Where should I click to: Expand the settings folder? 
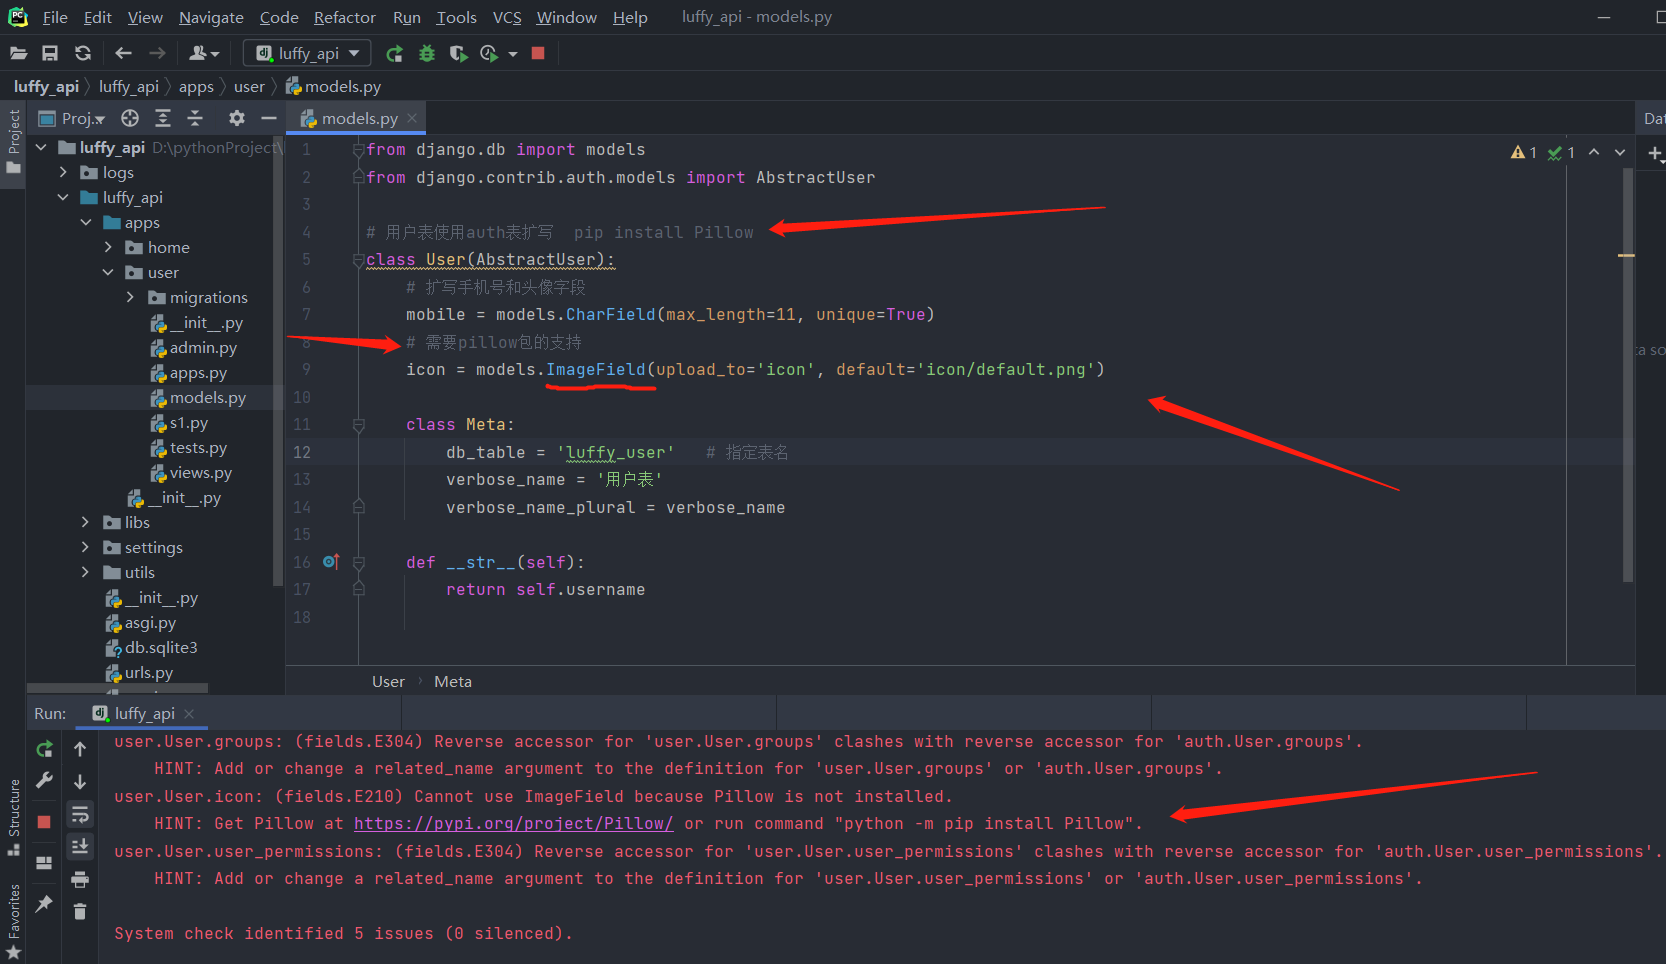[x=86, y=547]
